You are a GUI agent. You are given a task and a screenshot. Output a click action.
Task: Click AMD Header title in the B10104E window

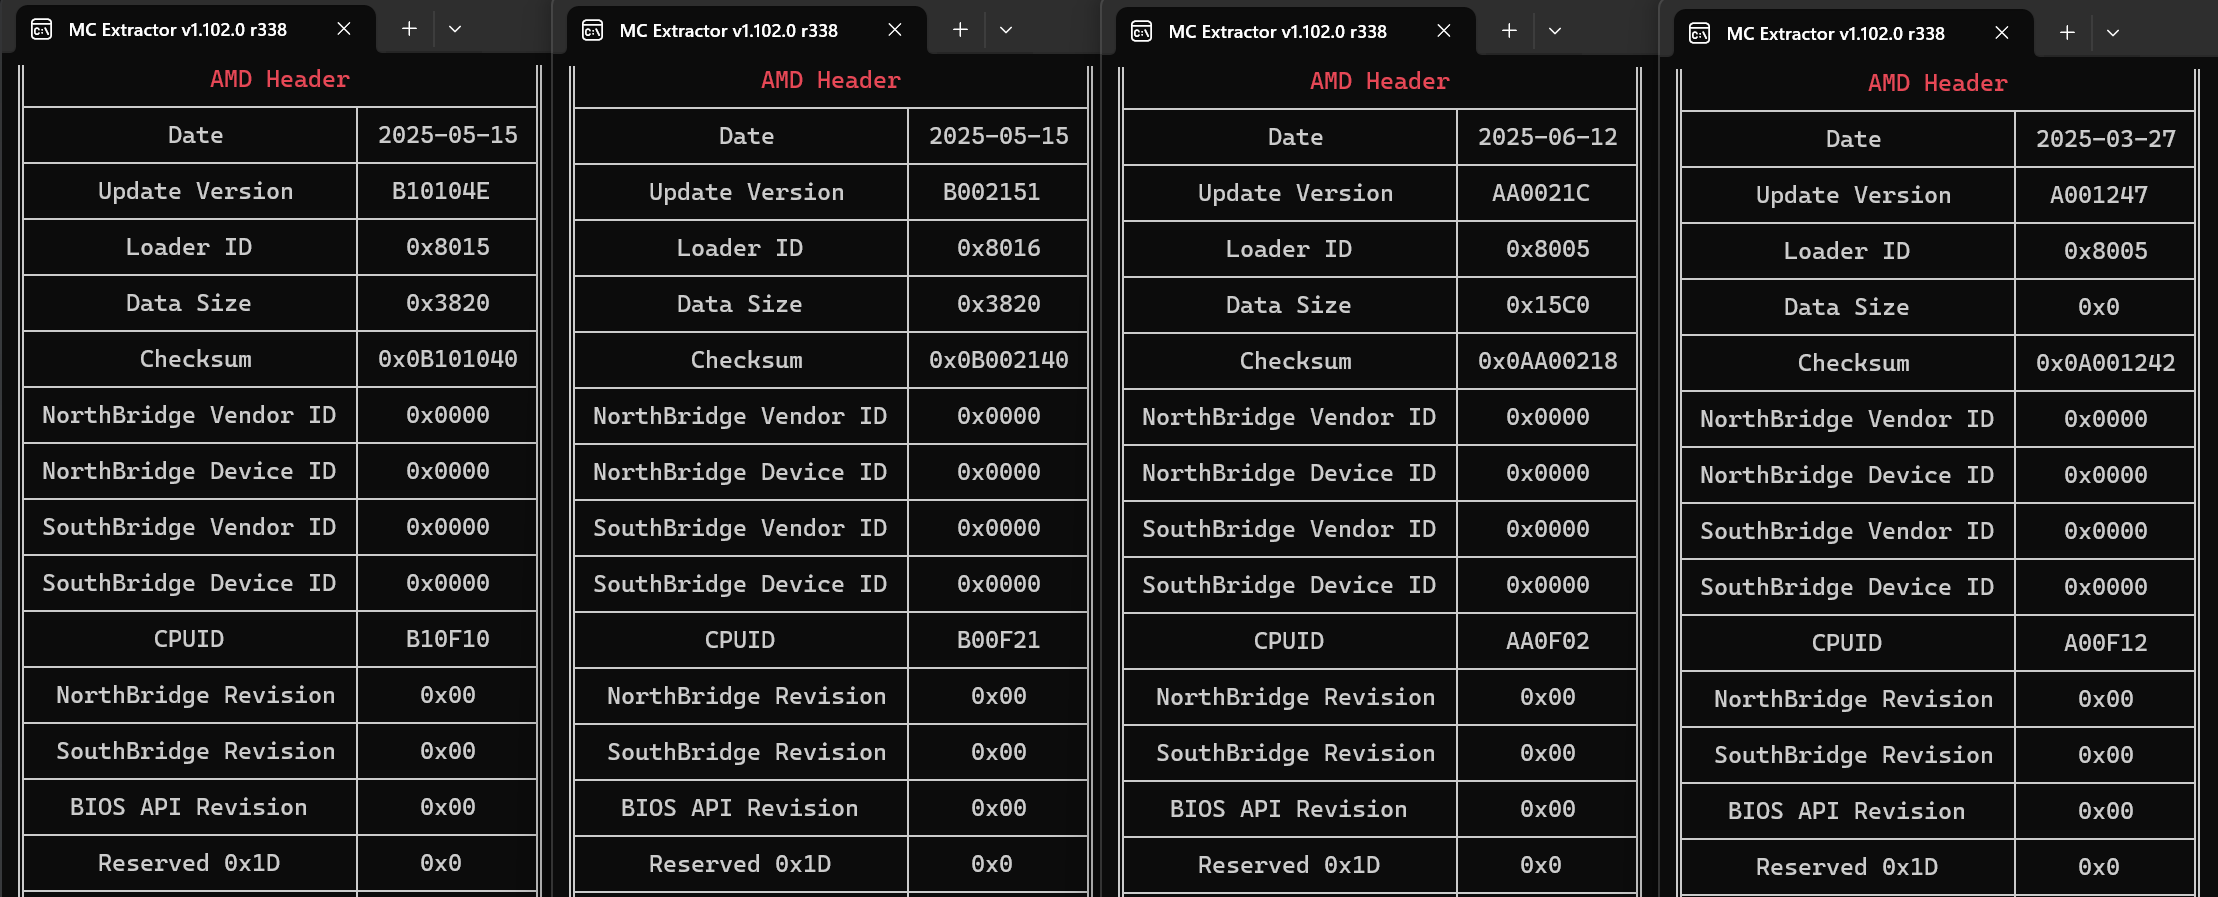pyautogui.click(x=280, y=79)
